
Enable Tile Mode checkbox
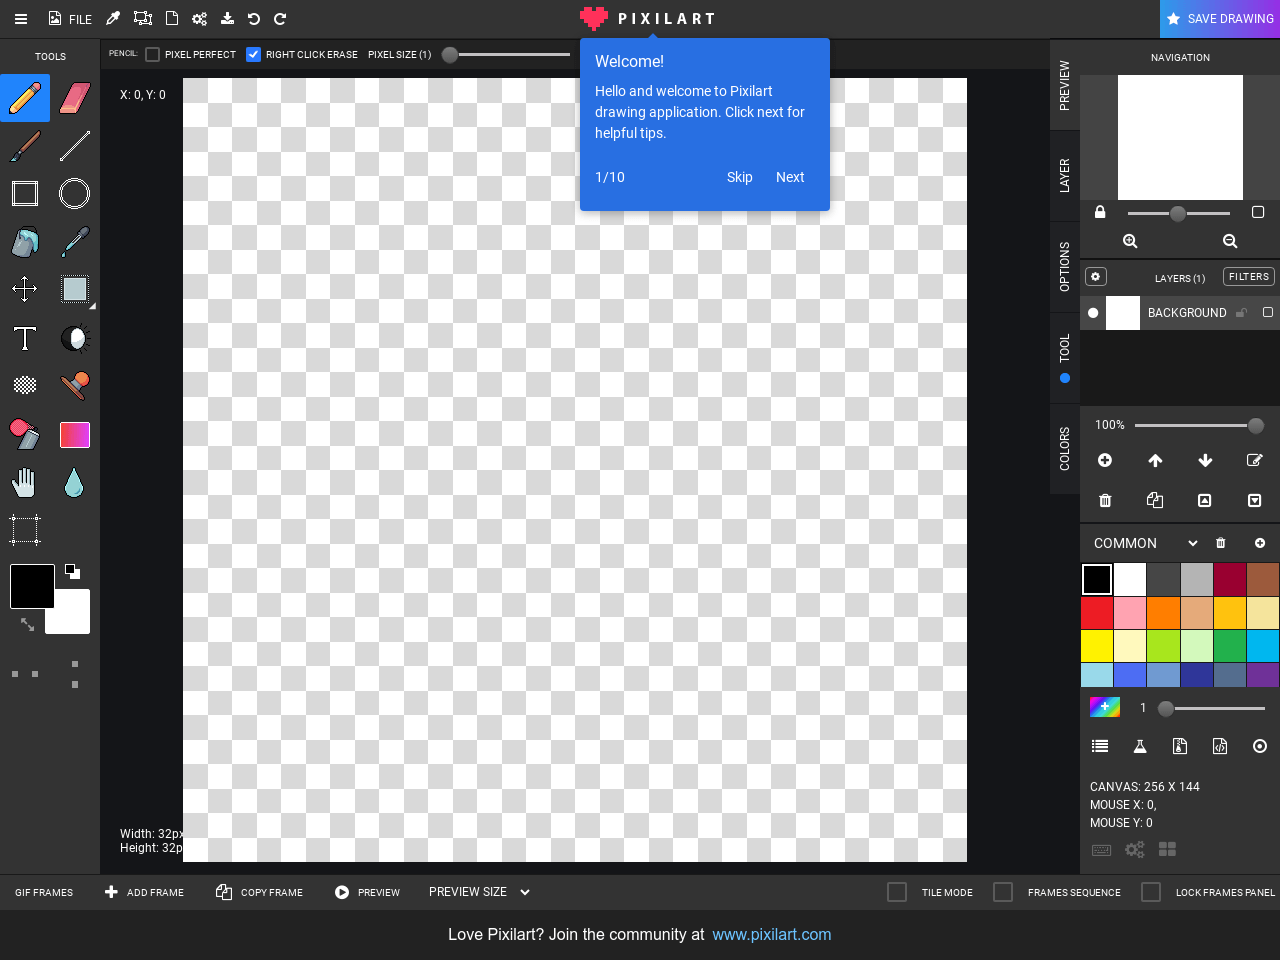click(897, 892)
